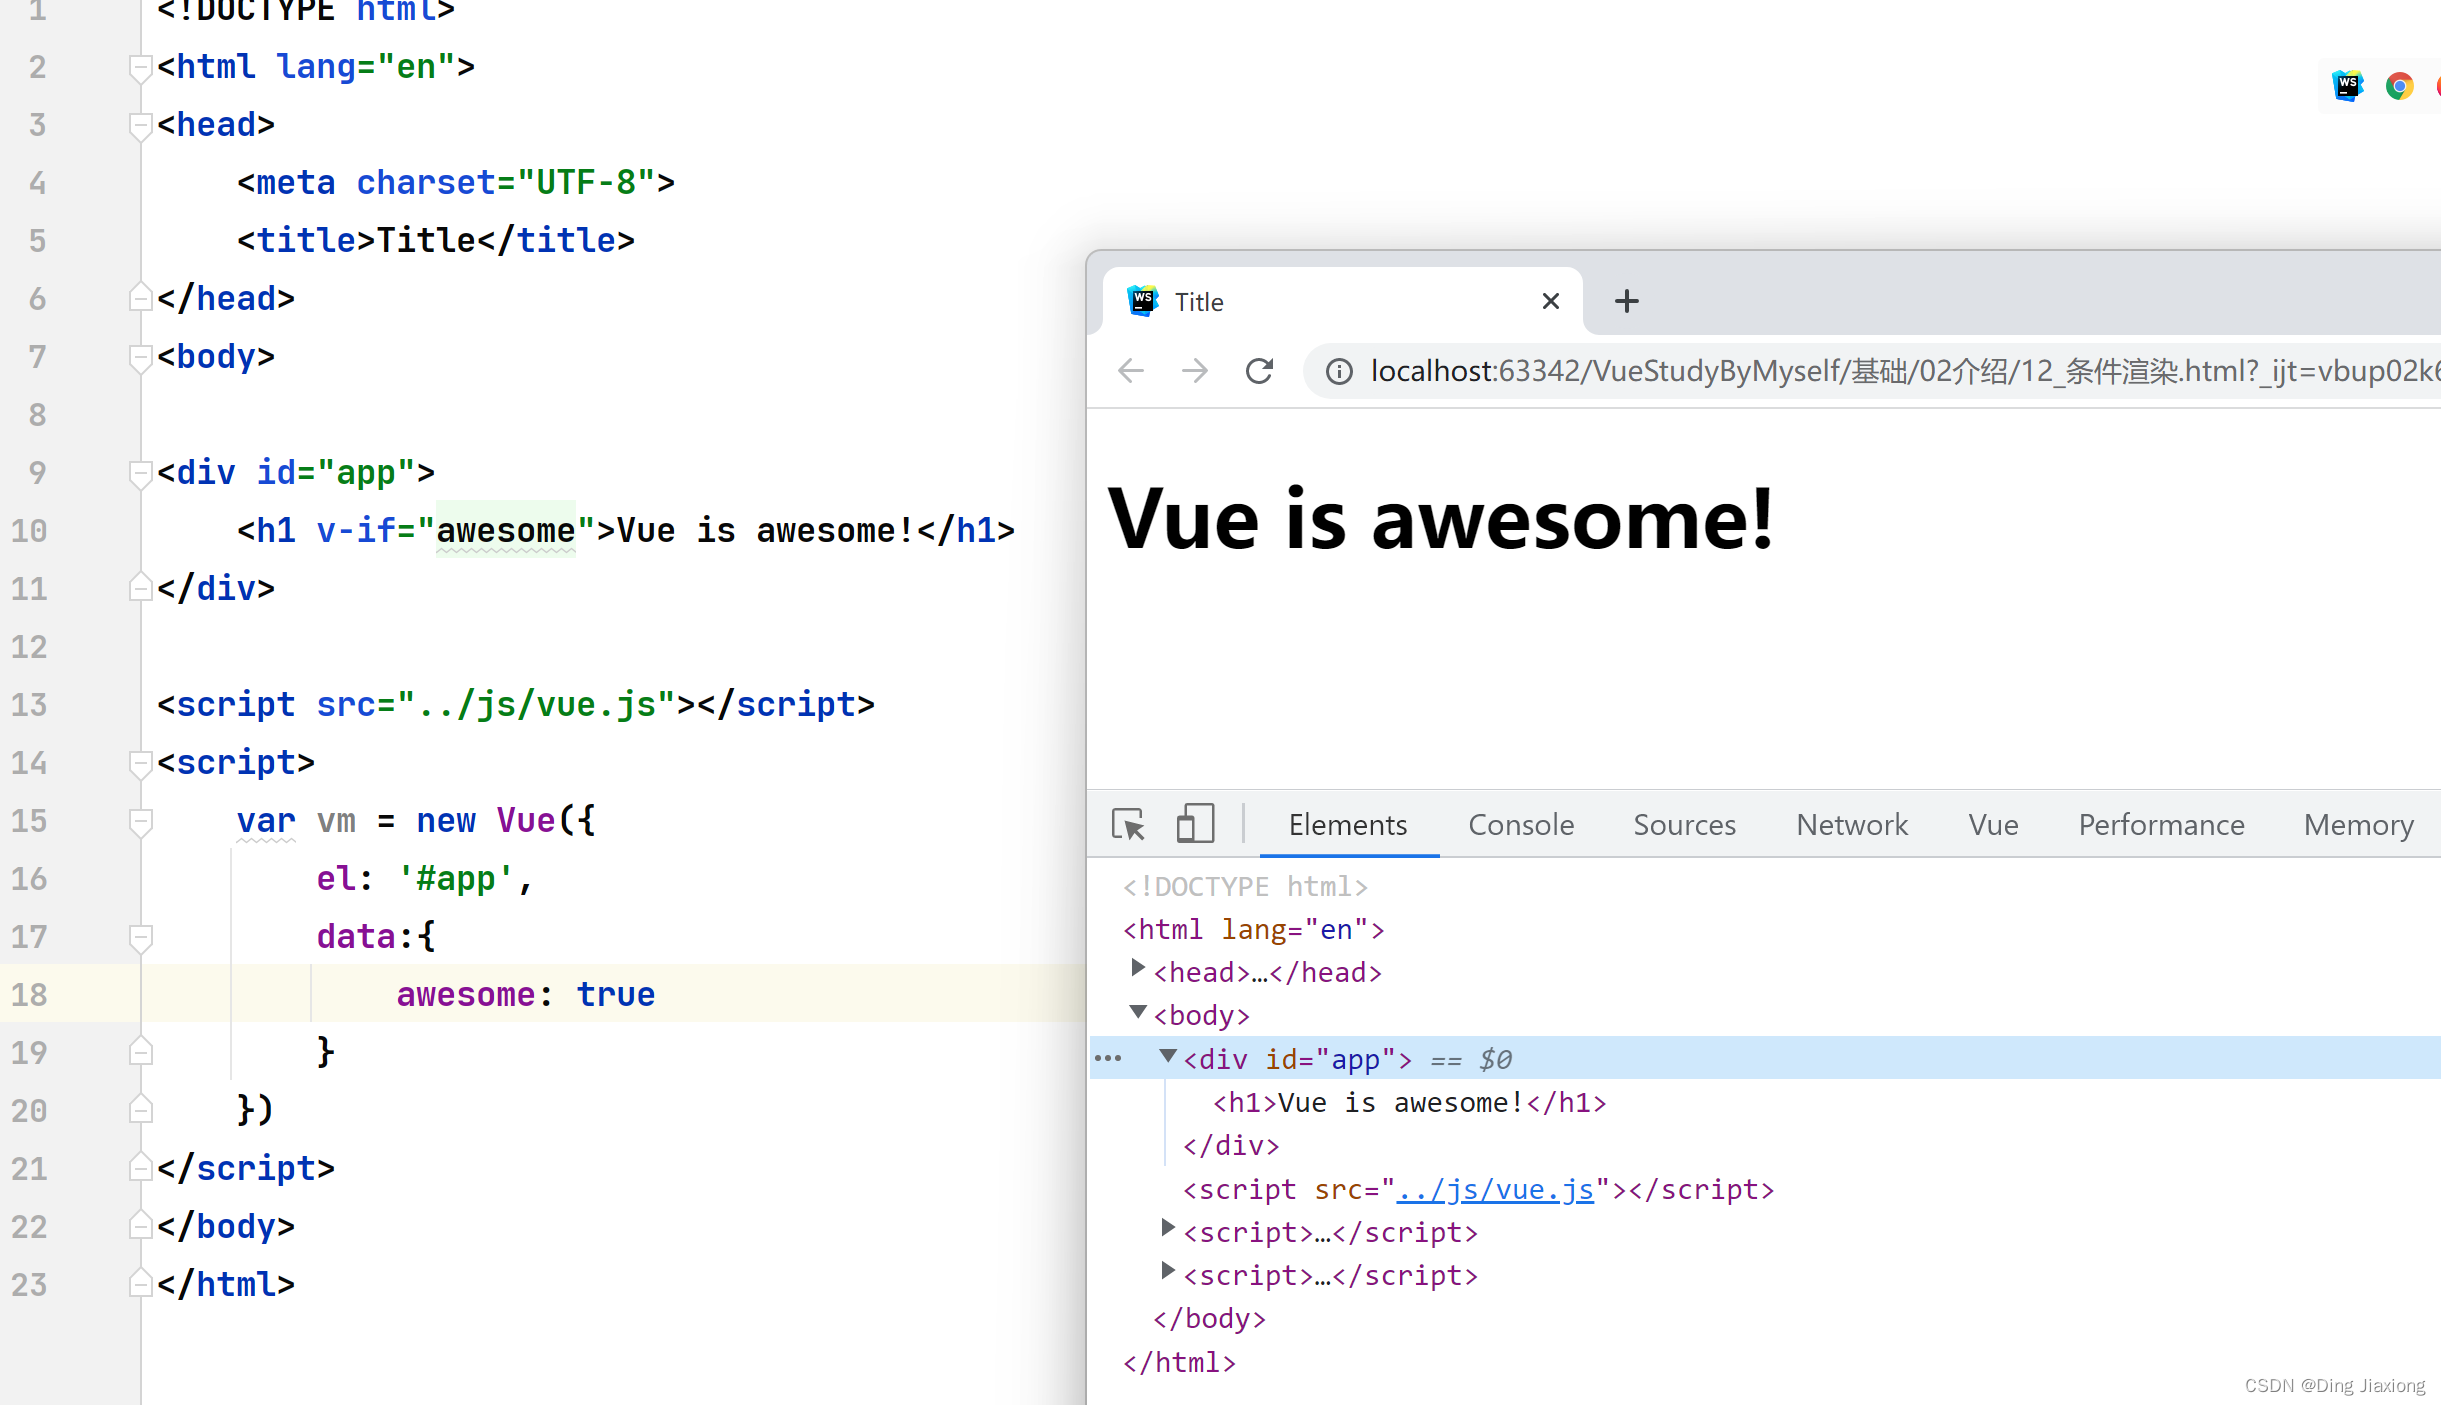This screenshot has height=1405, width=2441.
Task: Click the Vue devtools panel tab
Action: (1993, 823)
